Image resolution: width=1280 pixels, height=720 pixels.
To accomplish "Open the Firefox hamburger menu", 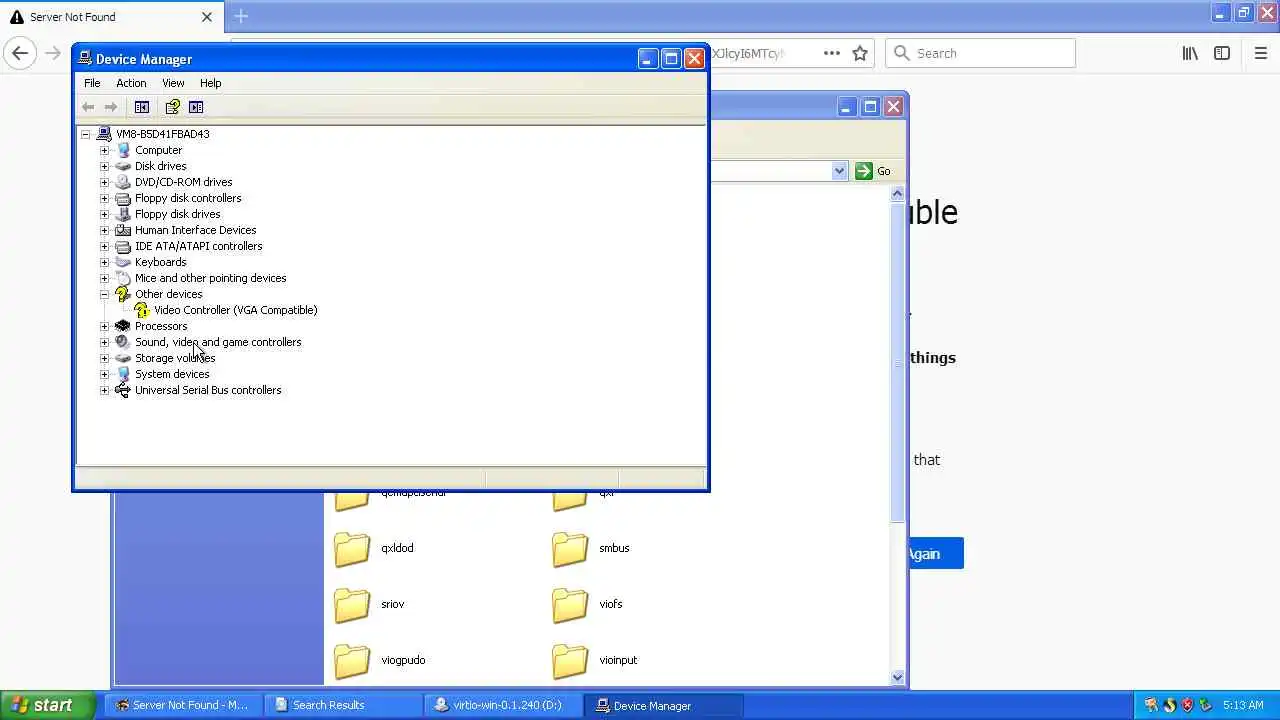I will click(x=1260, y=54).
